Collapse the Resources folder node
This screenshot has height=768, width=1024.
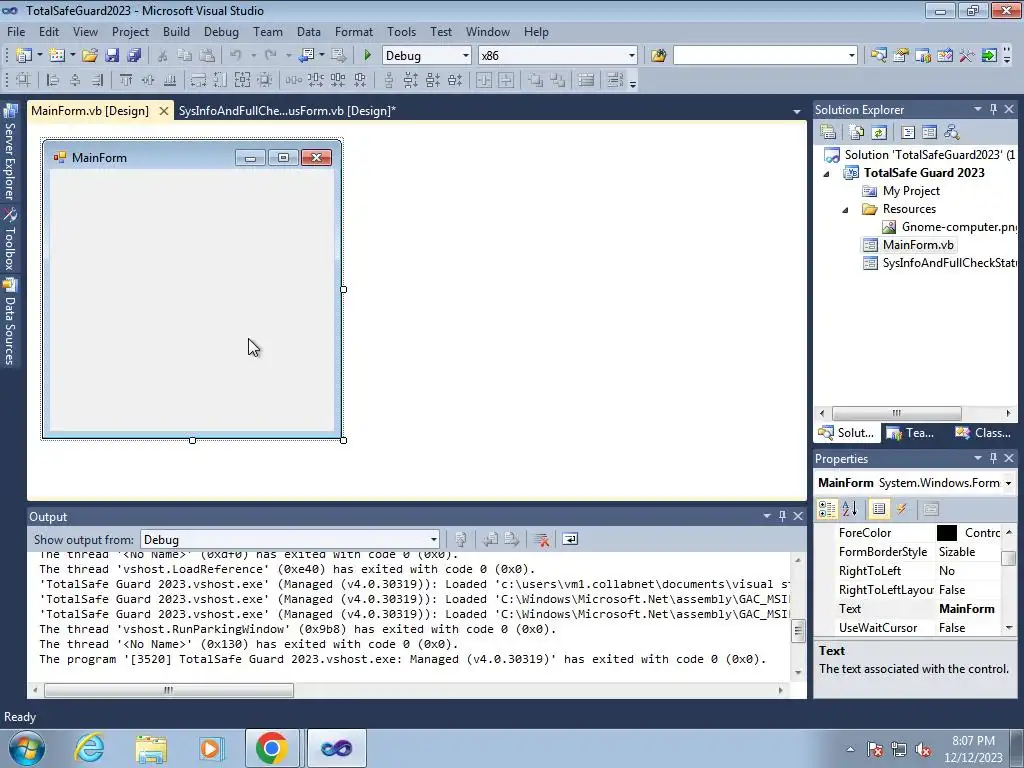pyautogui.click(x=845, y=210)
